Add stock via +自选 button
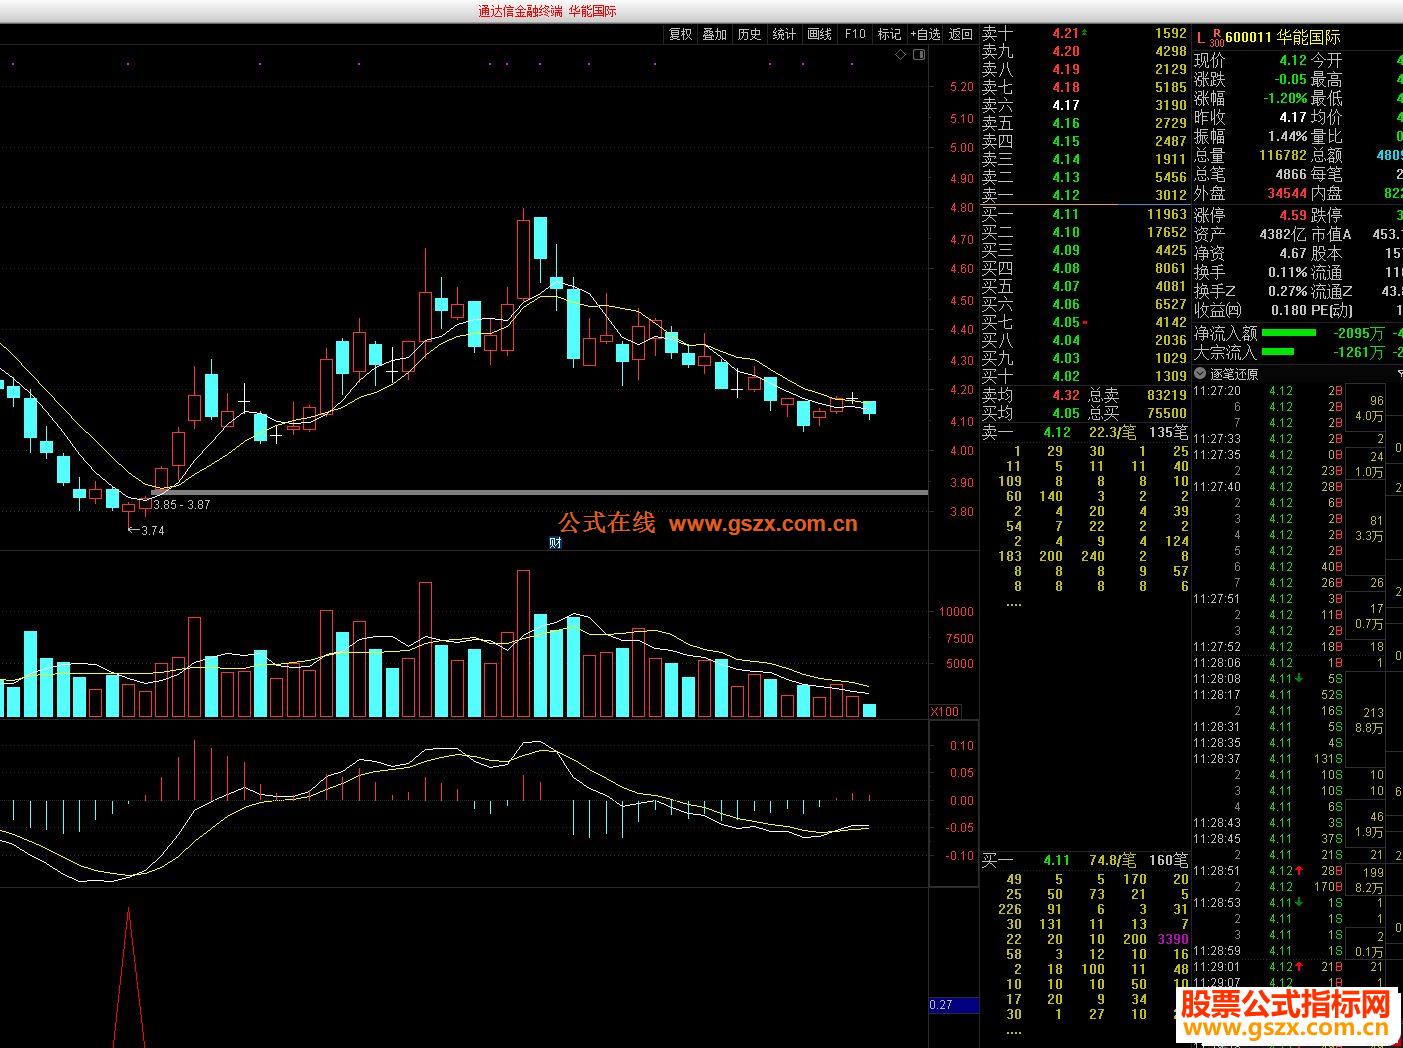1403x1048 pixels. [925, 34]
